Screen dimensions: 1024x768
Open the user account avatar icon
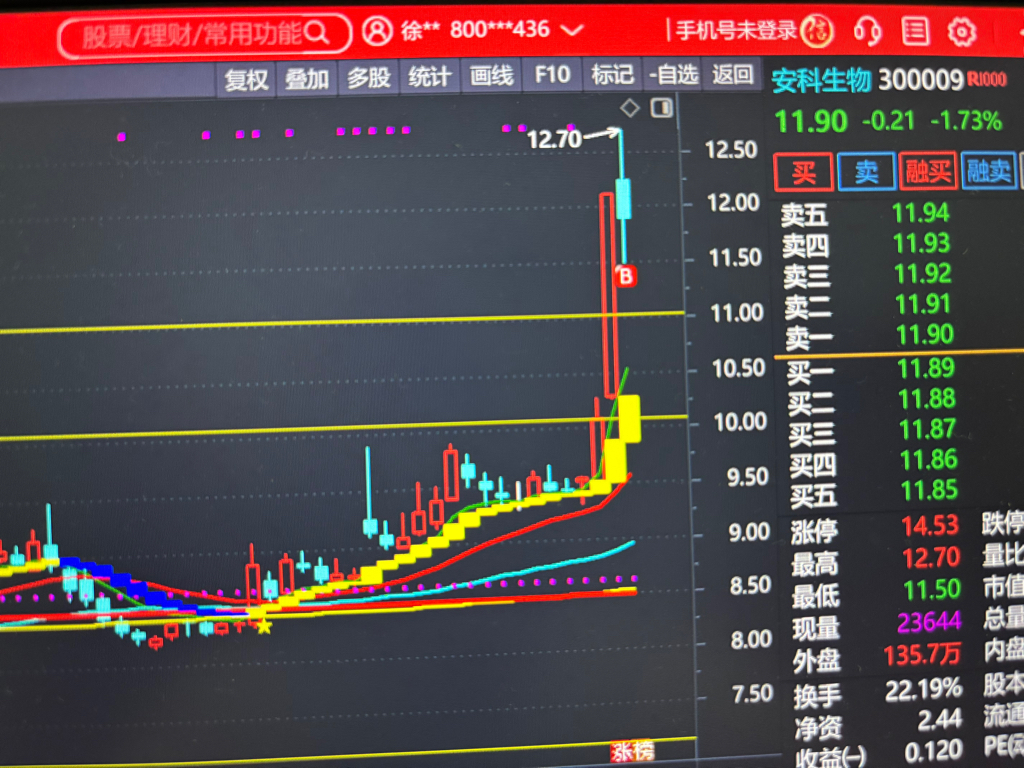pyautogui.click(x=377, y=31)
